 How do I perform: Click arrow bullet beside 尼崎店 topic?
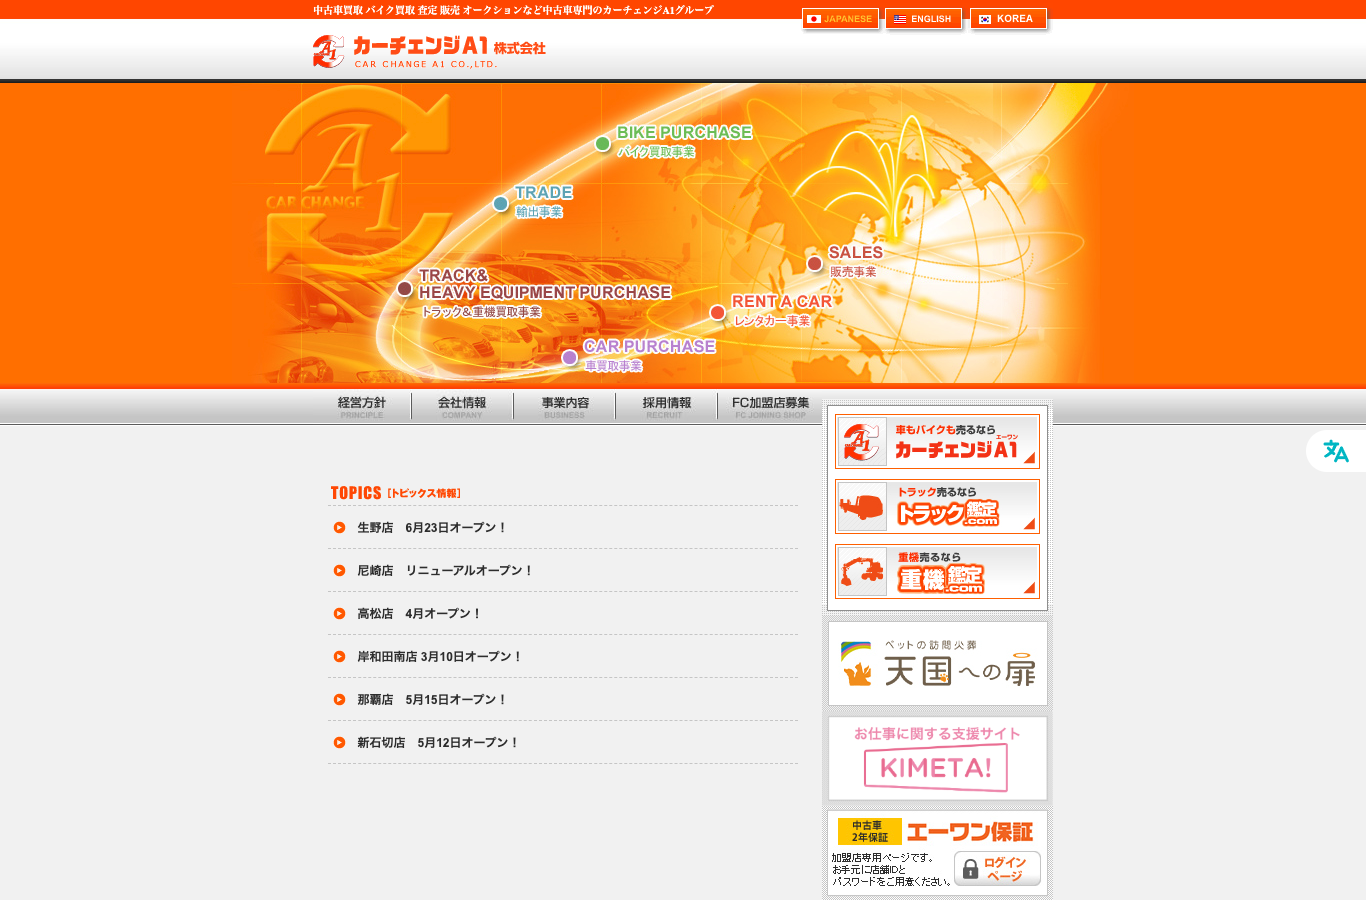click(x=339, y=571)
